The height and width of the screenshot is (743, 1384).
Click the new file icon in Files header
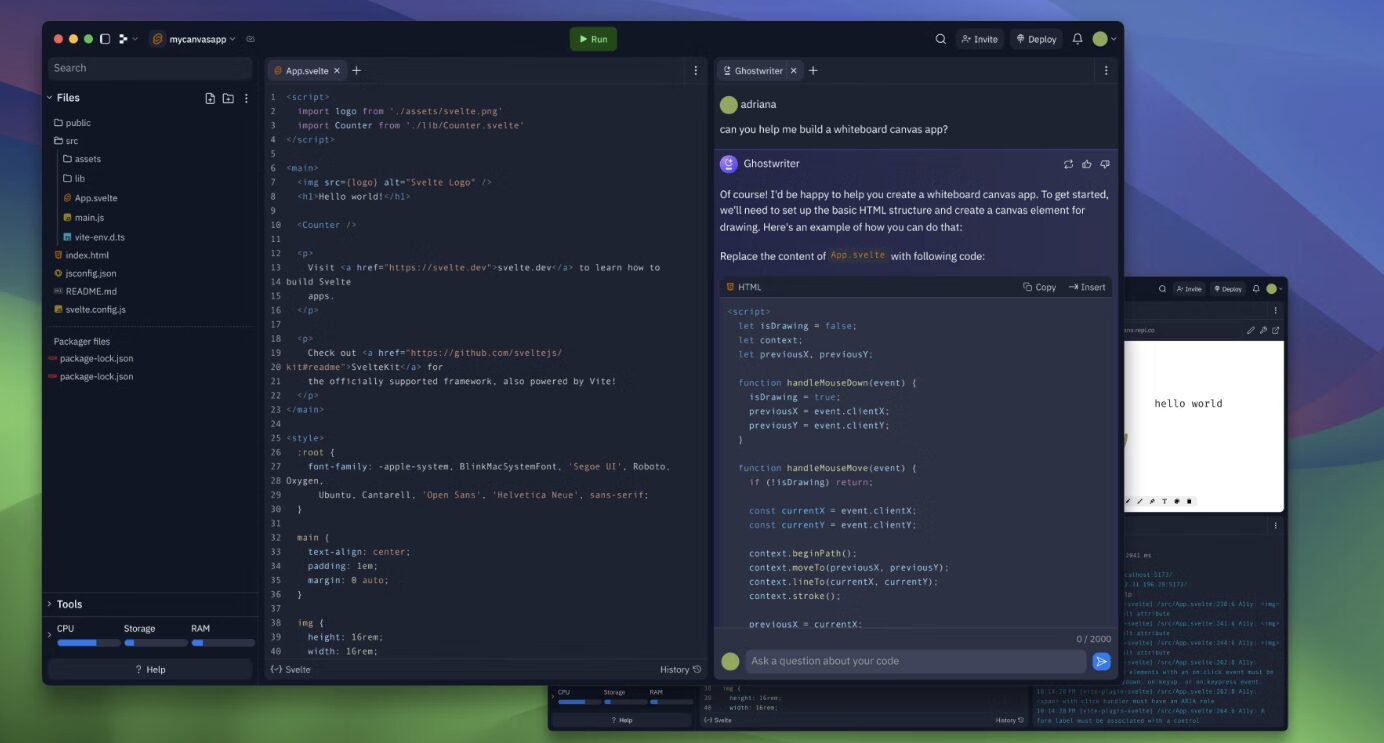point(210,98)
